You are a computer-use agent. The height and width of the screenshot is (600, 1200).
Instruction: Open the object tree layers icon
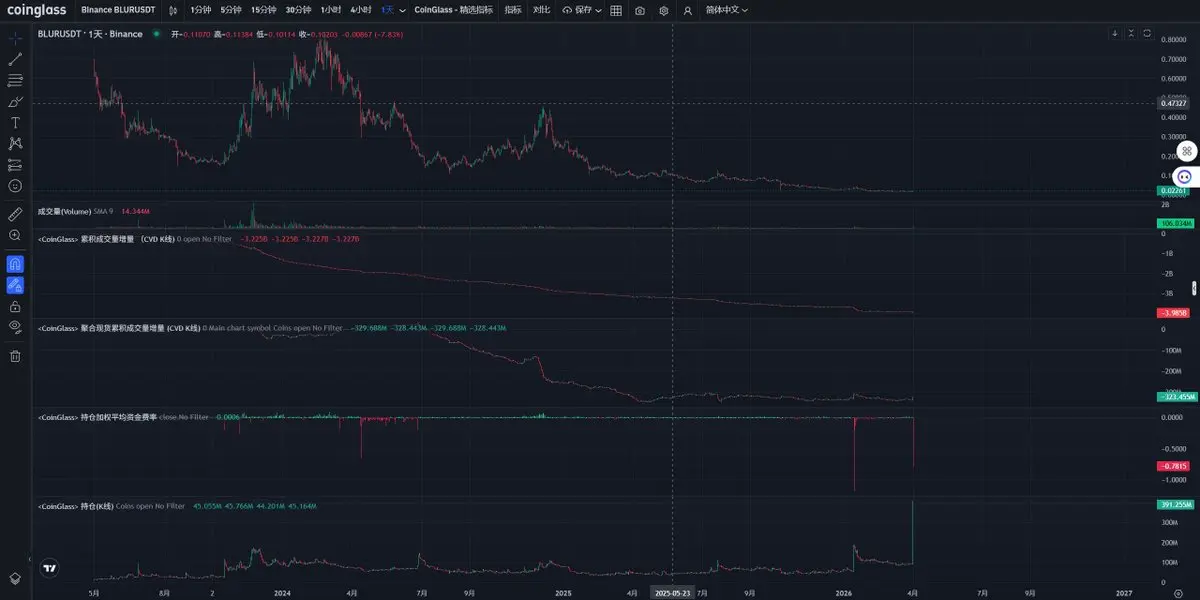[x=15, y=578]
